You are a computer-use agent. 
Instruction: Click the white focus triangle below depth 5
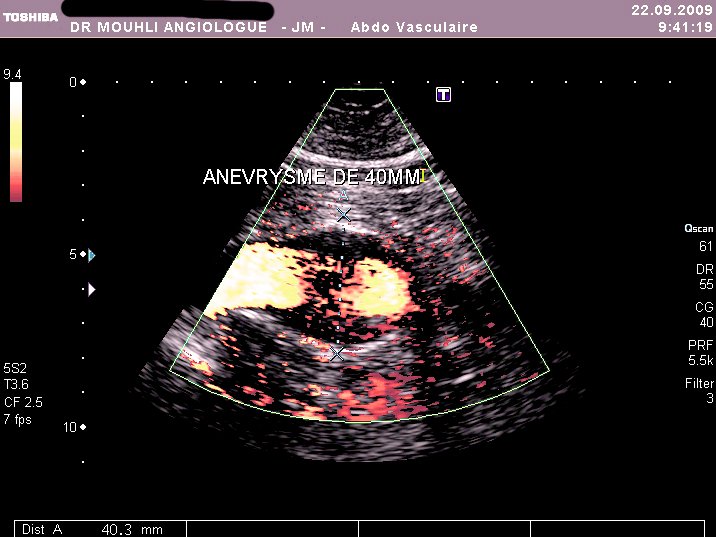pos(92,290)
